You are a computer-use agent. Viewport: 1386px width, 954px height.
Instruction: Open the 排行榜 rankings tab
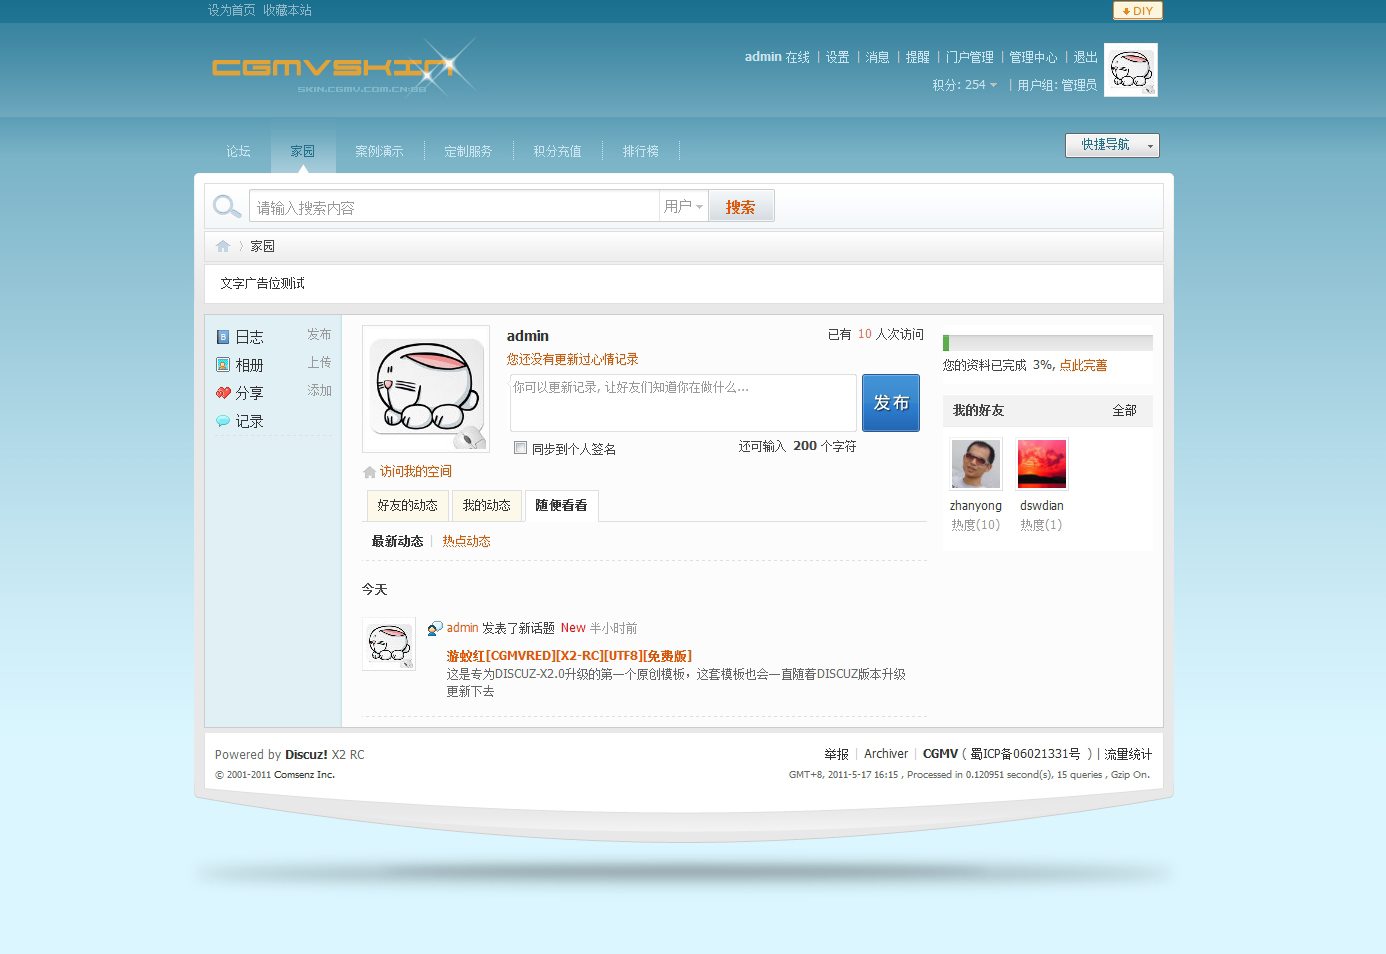click(641, 151)
